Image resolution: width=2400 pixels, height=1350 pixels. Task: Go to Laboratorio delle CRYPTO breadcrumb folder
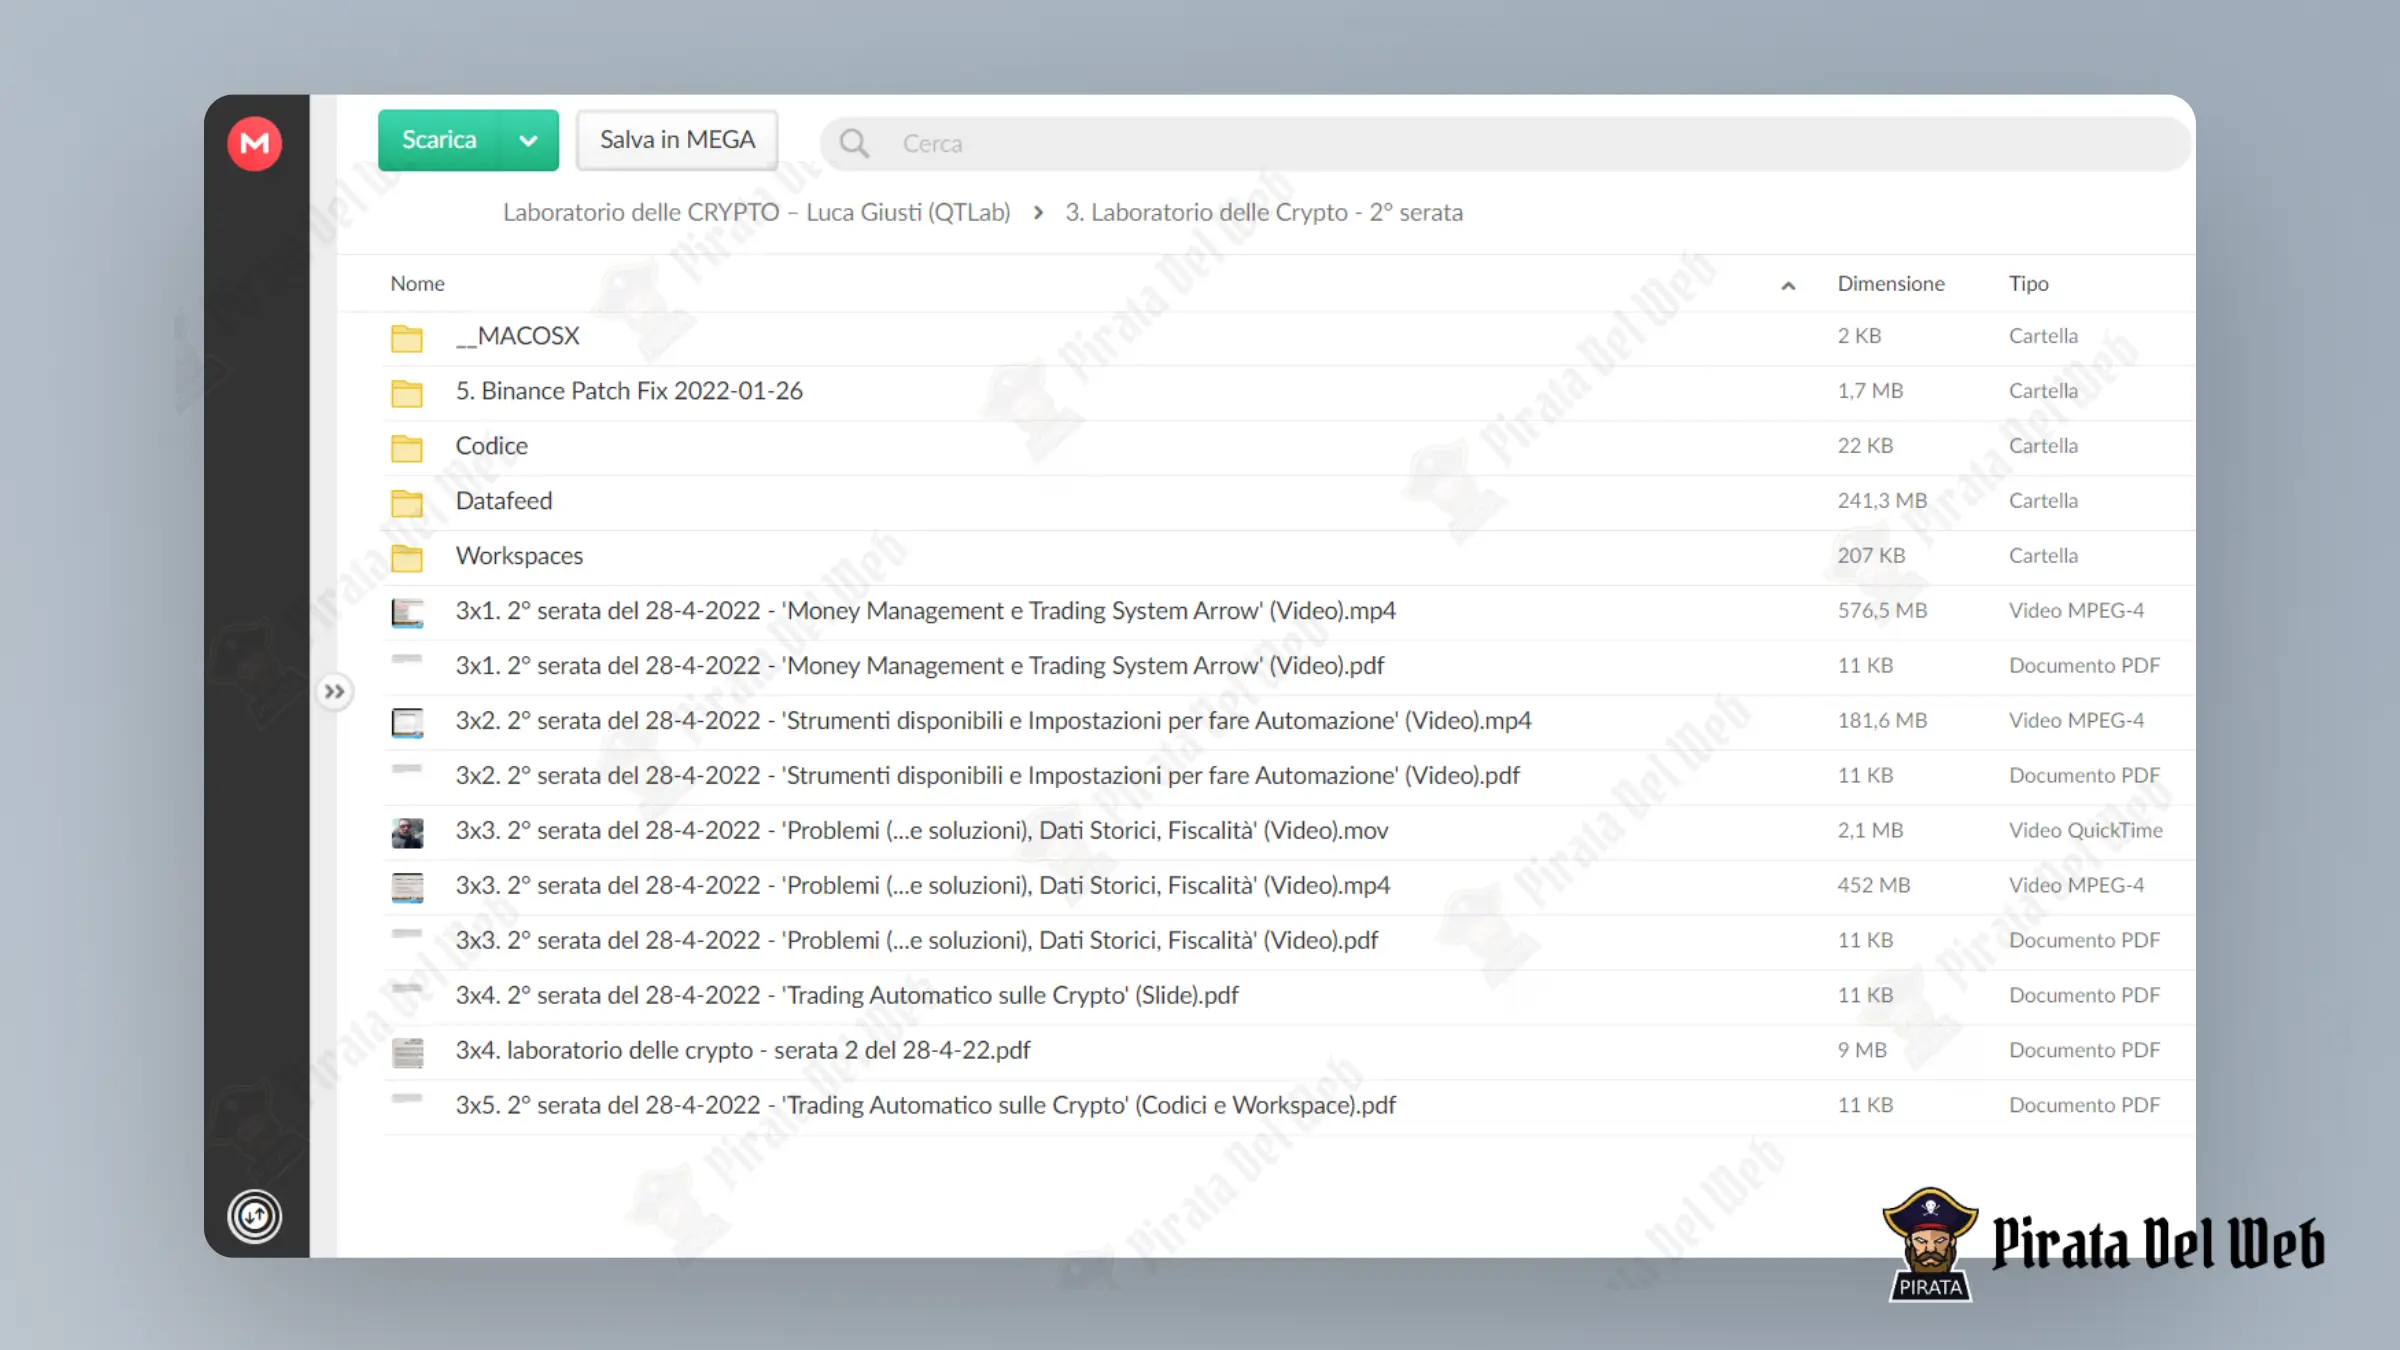tap(756, 212)
